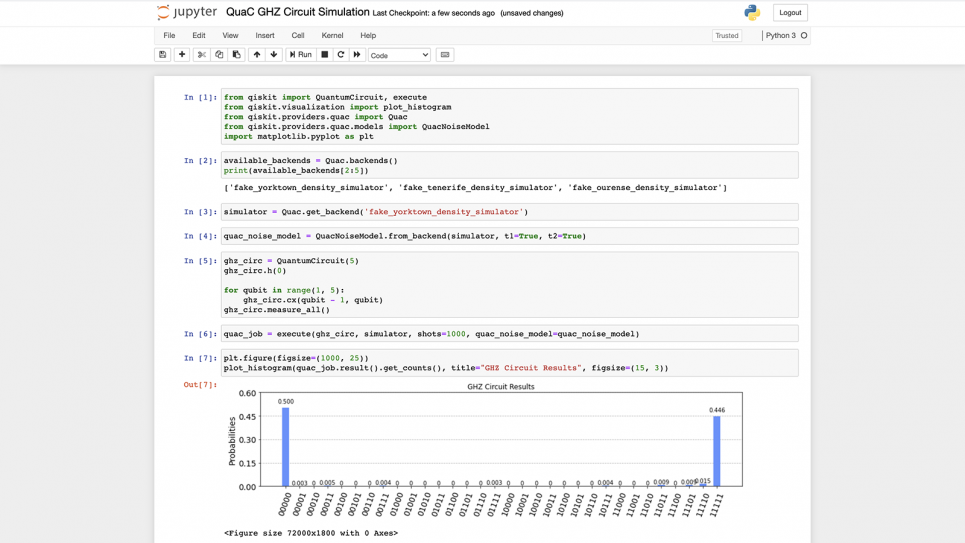Screen dimensions: 965x543
Task: Click the Logout button
Action: (790, 13)
